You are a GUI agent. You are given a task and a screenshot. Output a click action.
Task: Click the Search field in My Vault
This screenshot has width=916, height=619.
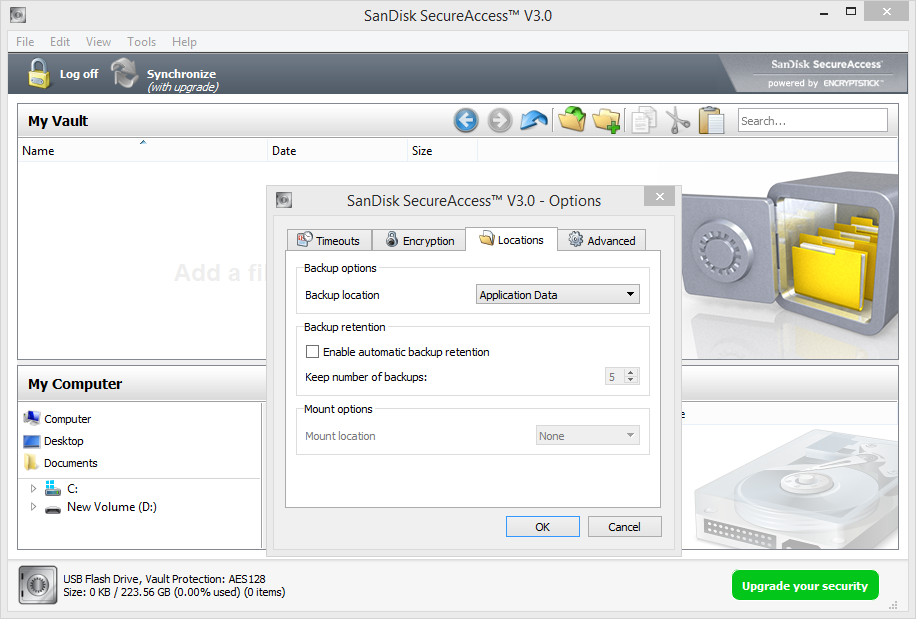813,120
